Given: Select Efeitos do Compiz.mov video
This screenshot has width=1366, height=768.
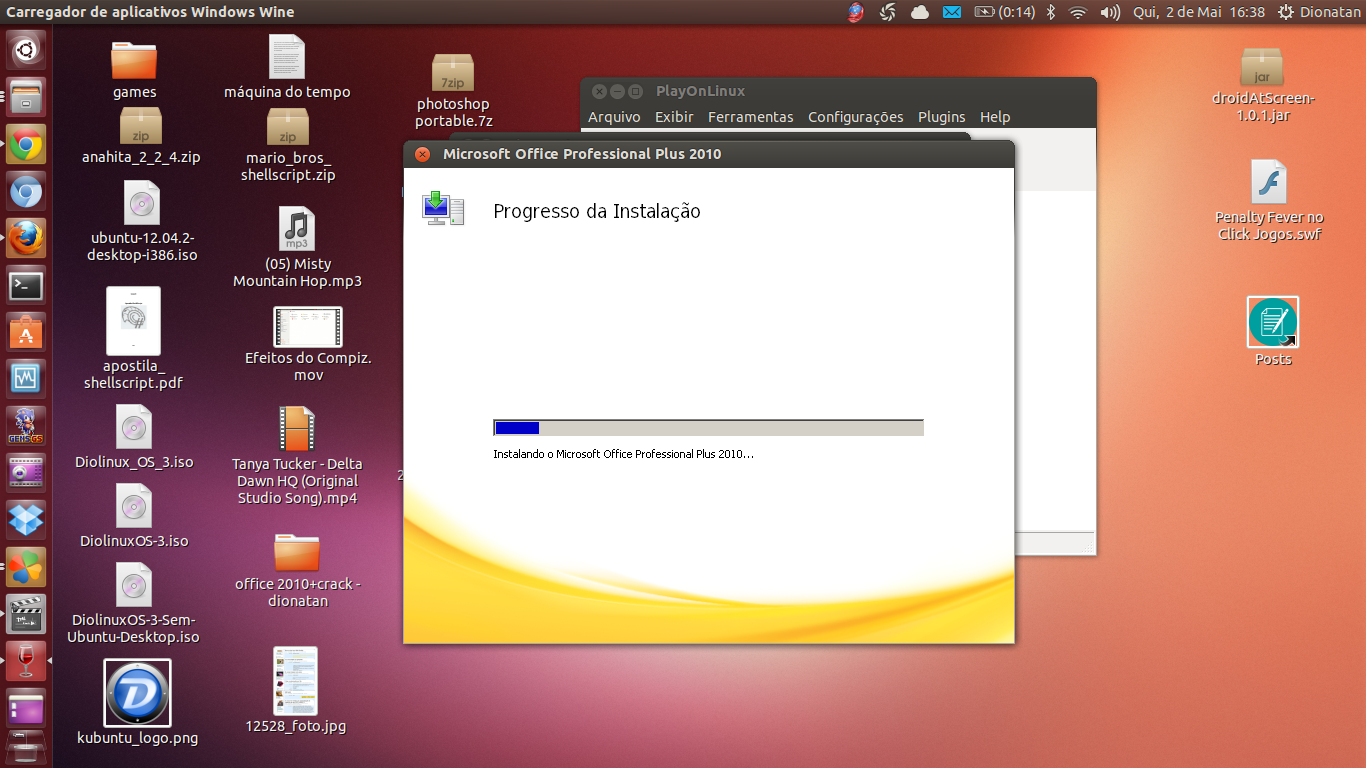Looking at the screenshot, I should [308, 344].
